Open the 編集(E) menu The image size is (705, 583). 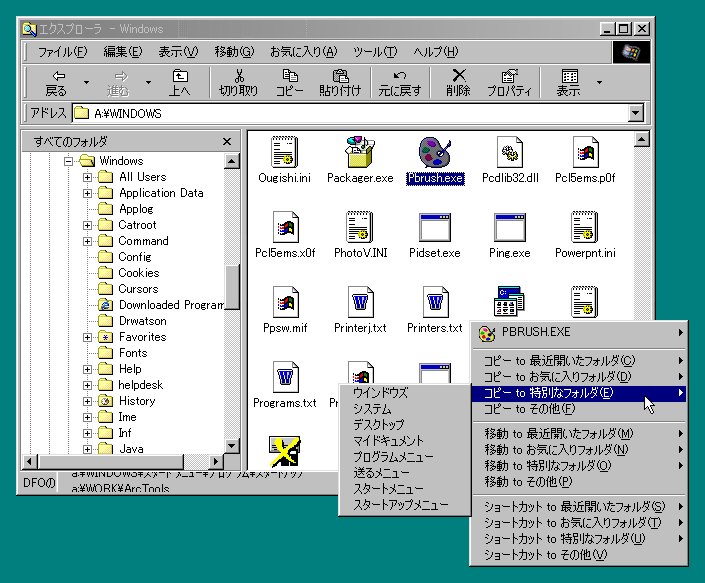[x=123, y=52]
